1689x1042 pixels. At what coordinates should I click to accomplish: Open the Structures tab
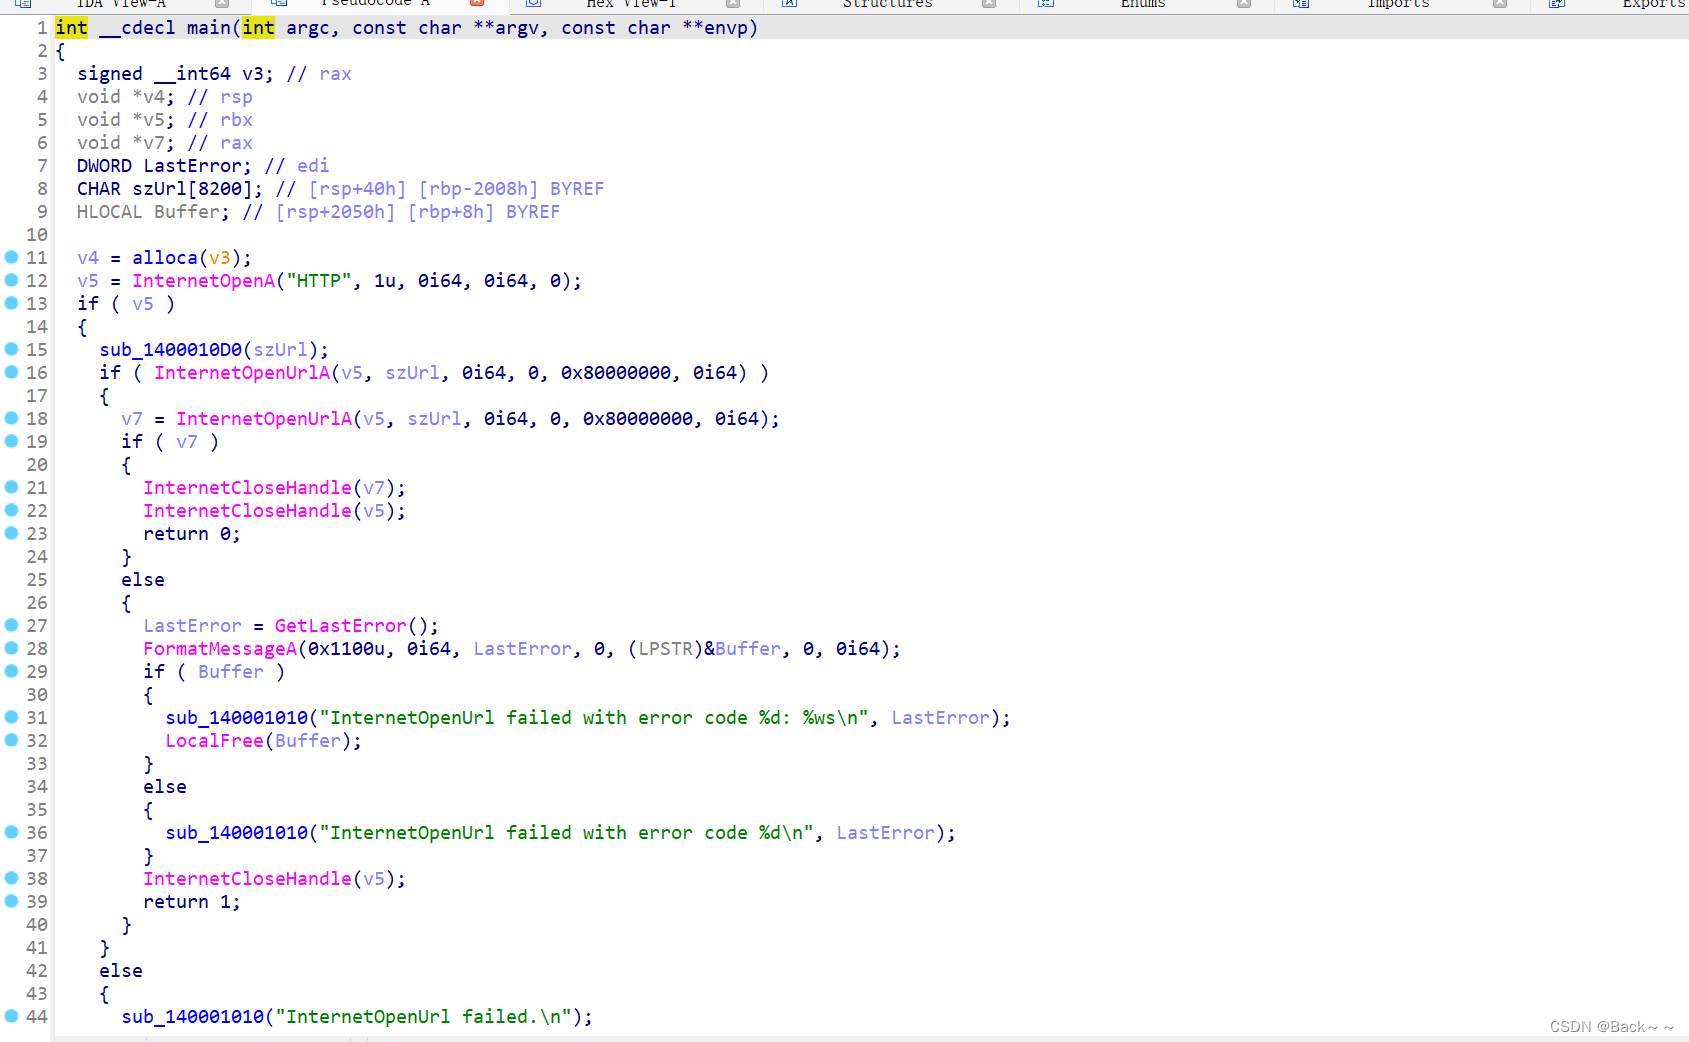[x=887, y=4]
